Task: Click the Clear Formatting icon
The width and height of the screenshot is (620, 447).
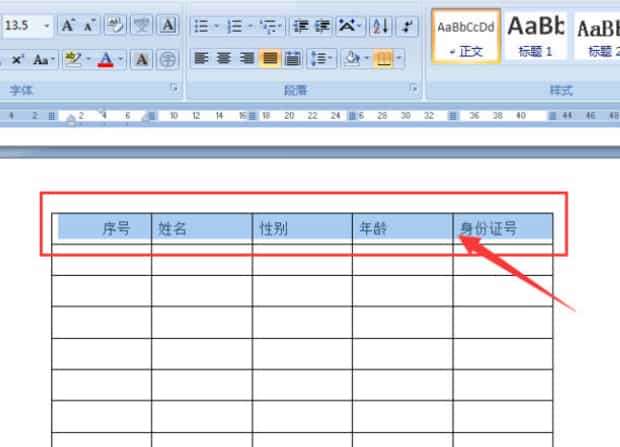Action: point(115,25)
